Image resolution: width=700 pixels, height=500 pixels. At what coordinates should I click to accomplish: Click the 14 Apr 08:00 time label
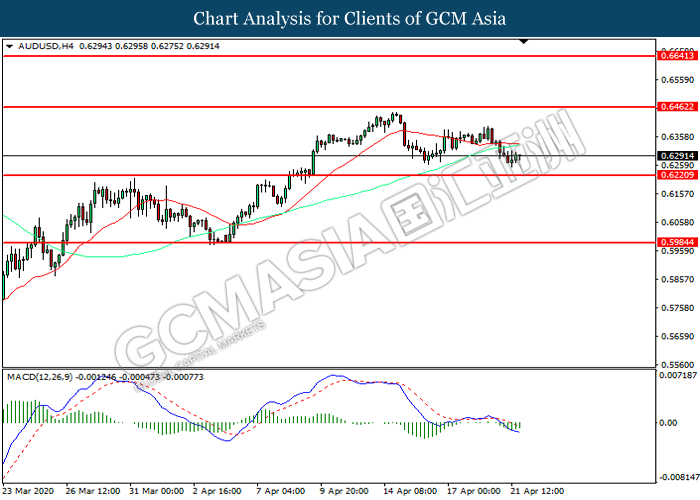411,491
